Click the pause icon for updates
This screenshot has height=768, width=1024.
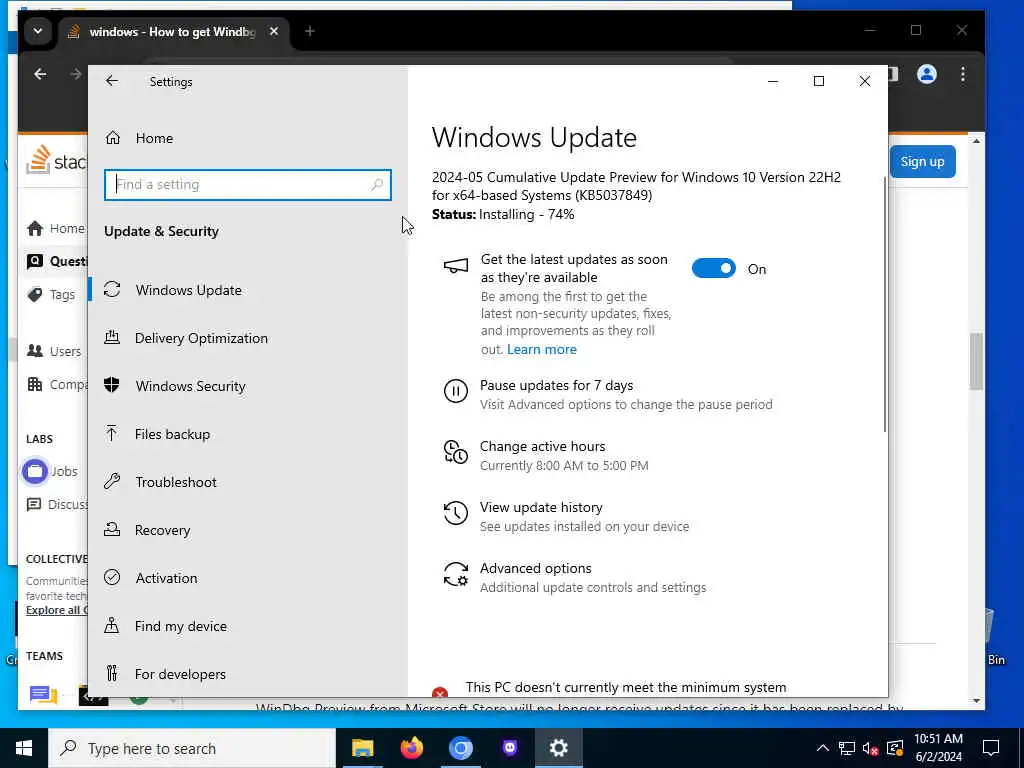456,391
